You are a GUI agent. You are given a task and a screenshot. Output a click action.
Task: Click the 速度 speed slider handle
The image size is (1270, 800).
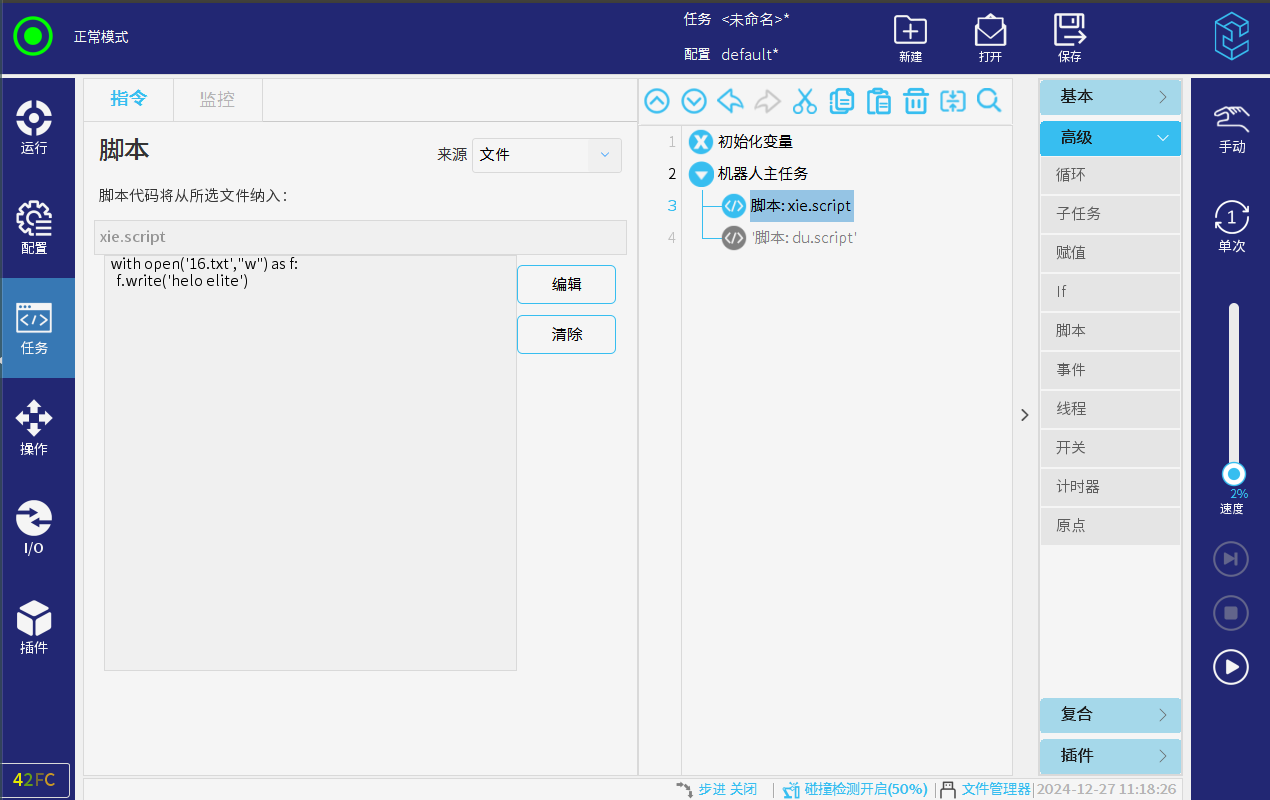1234,473
